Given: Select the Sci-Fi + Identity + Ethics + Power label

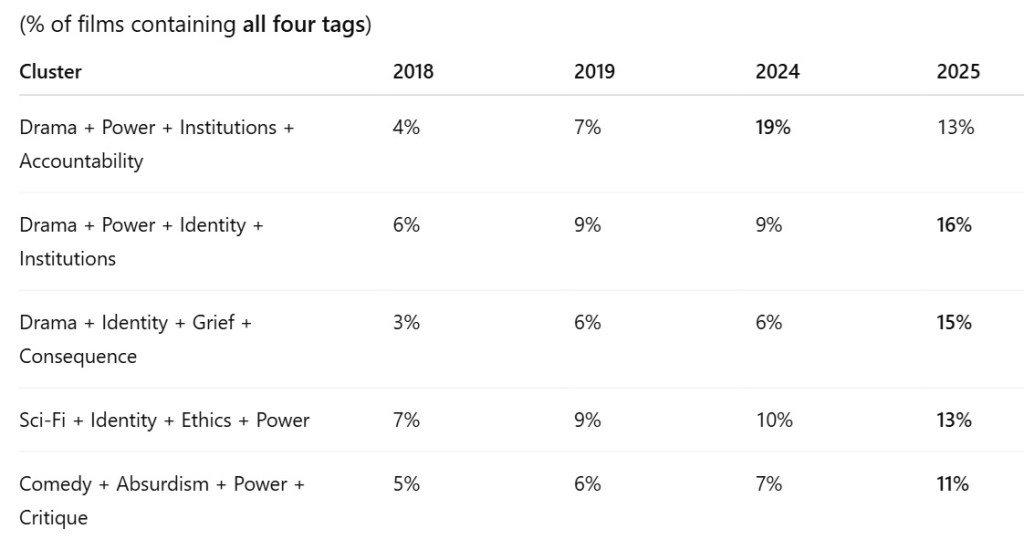Looking at the screenshot, I should pos(164,420).
